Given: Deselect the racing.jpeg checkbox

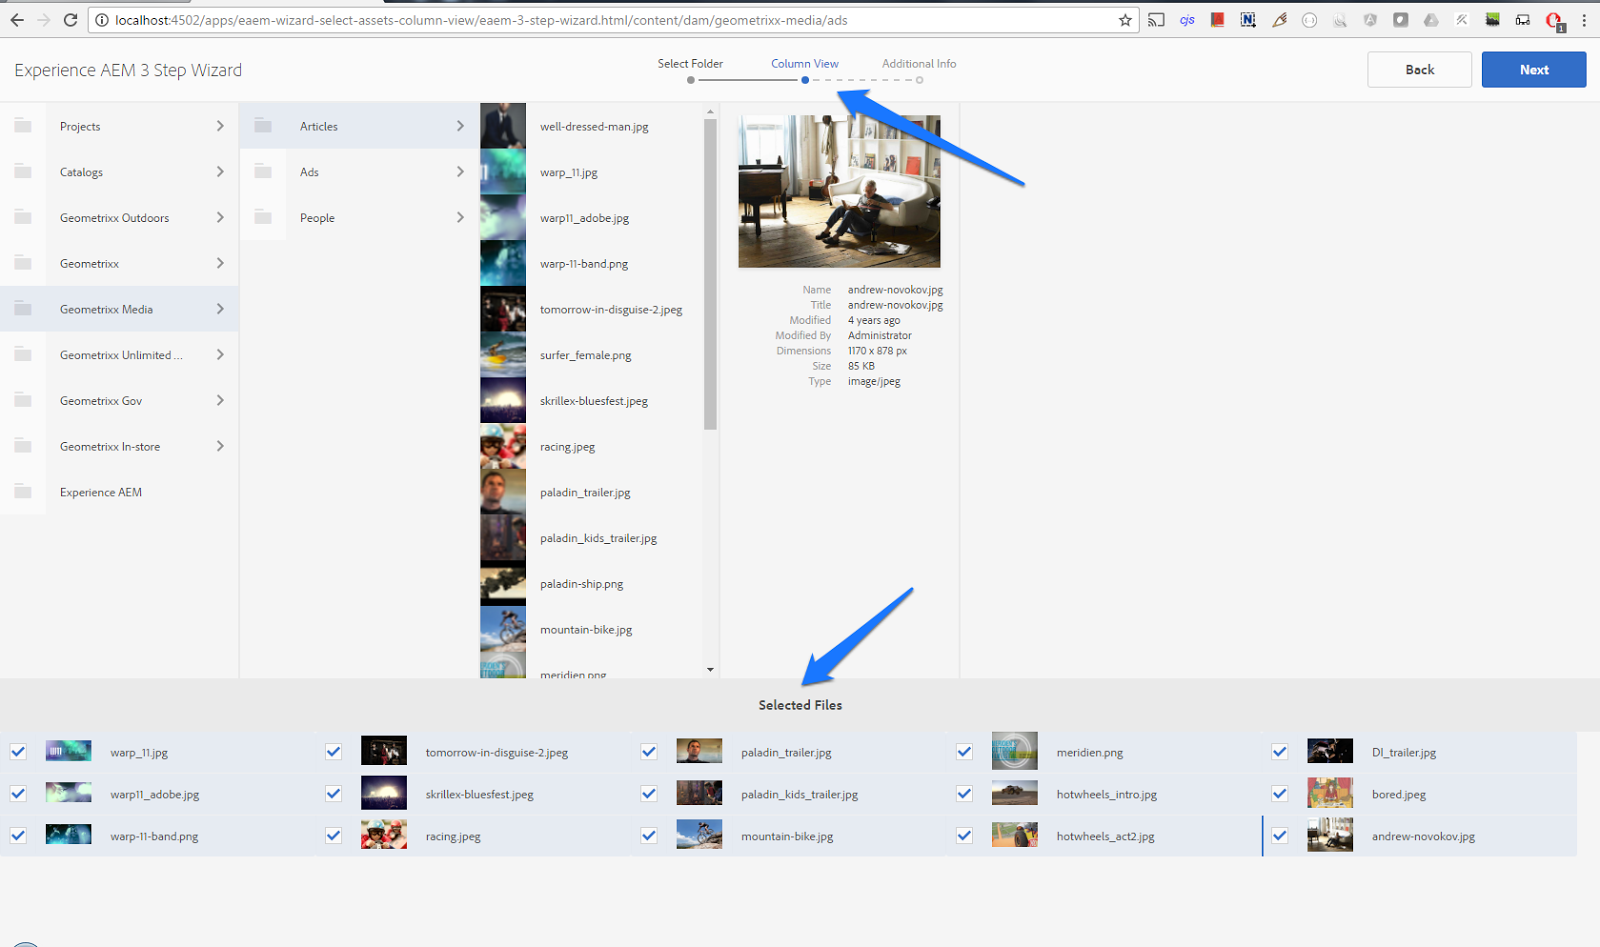Looking at the screenshot, I should 332,835.
